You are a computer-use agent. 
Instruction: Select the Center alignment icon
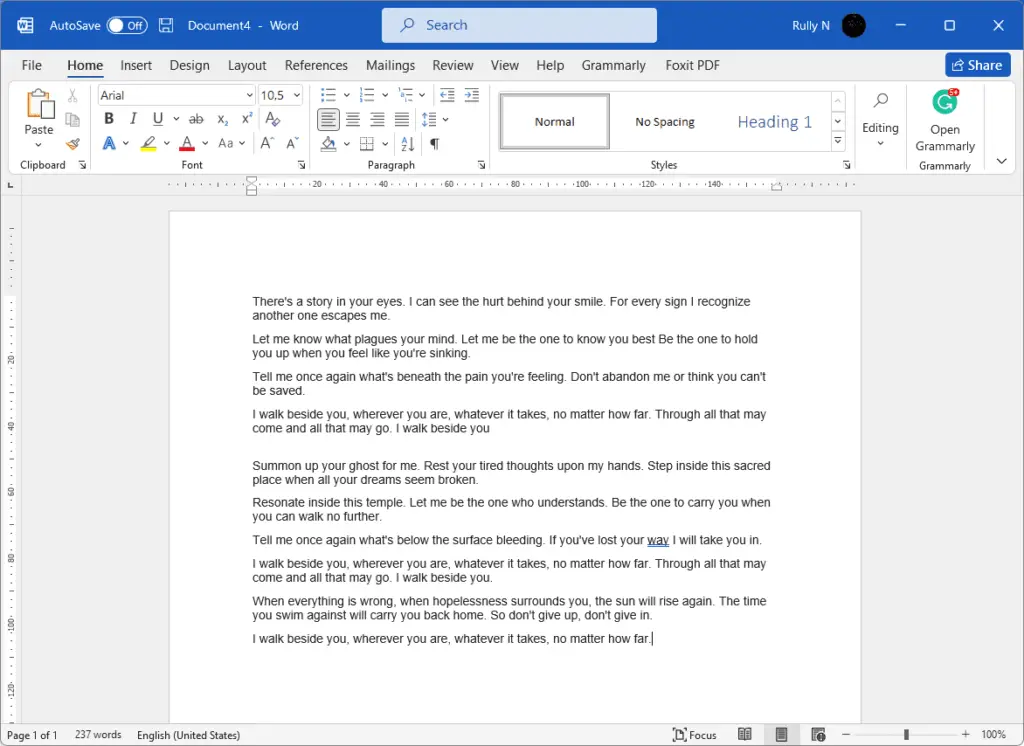352,119
